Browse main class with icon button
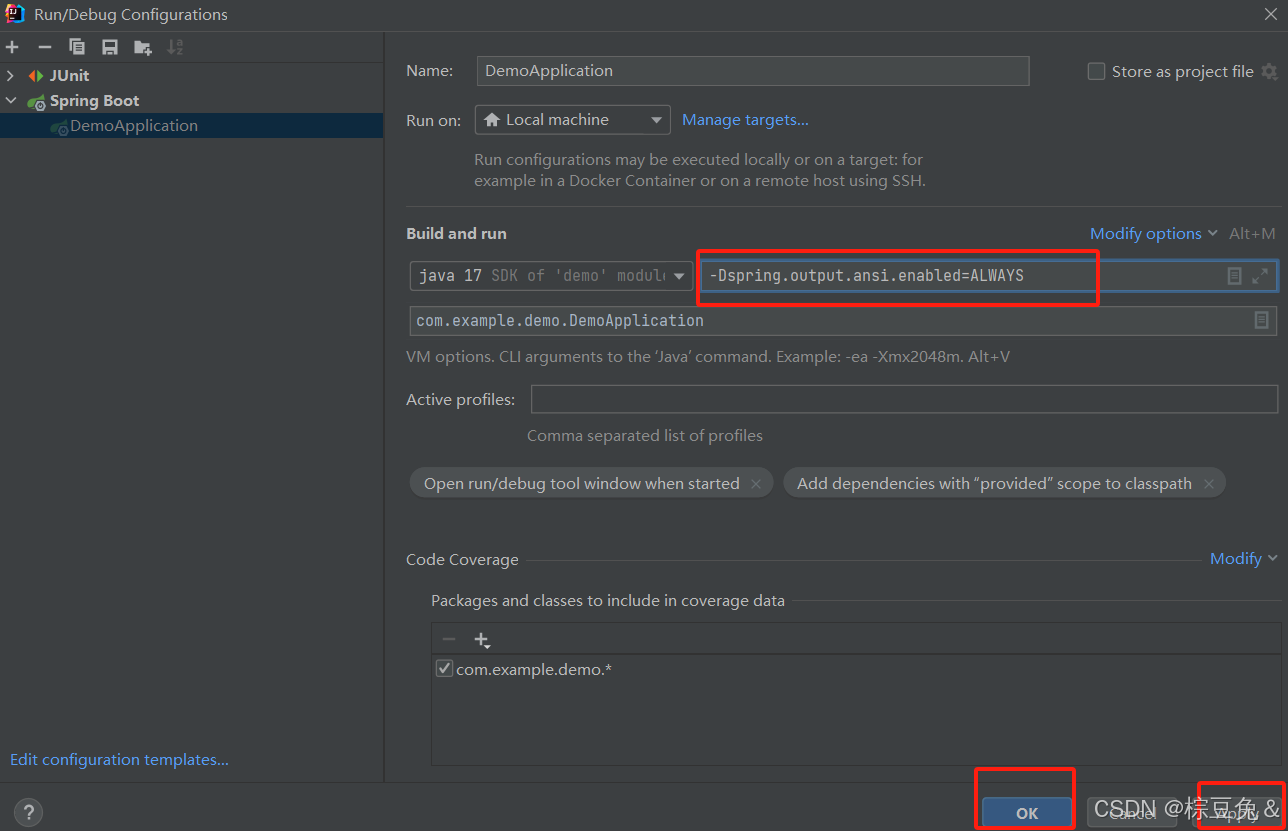1288x831 pixels. pyautogui.click(x=1262, y=320)
